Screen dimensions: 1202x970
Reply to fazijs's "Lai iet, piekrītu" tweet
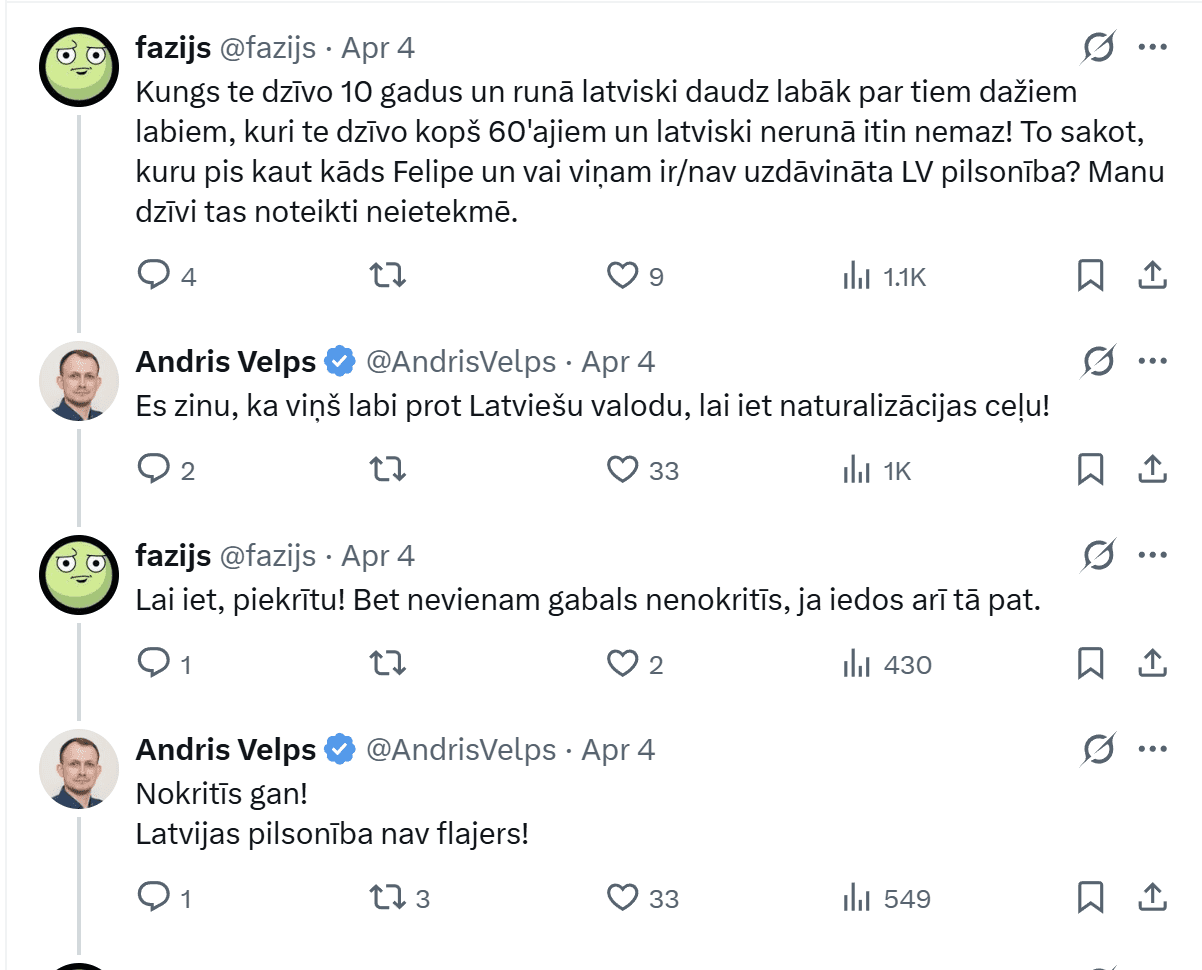click(153, 663)
